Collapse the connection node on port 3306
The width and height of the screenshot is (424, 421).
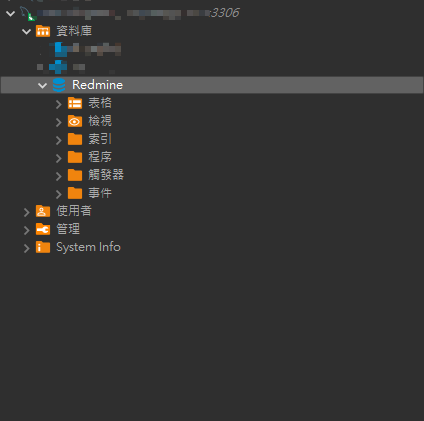point(10,13)
